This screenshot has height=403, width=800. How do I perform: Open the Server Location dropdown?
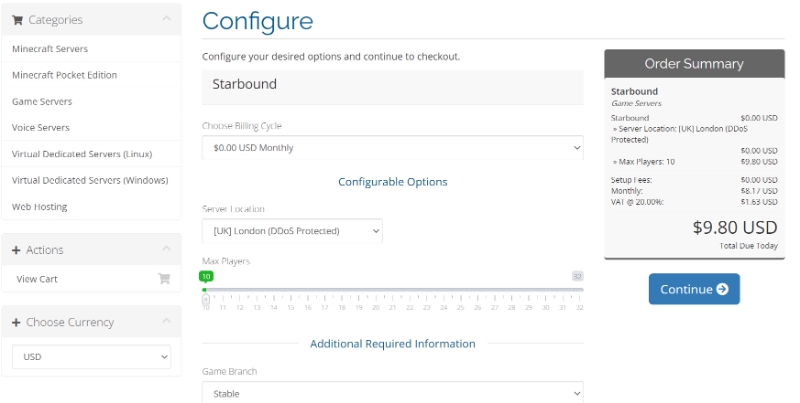pyautogui.click(x=292, y=231)
